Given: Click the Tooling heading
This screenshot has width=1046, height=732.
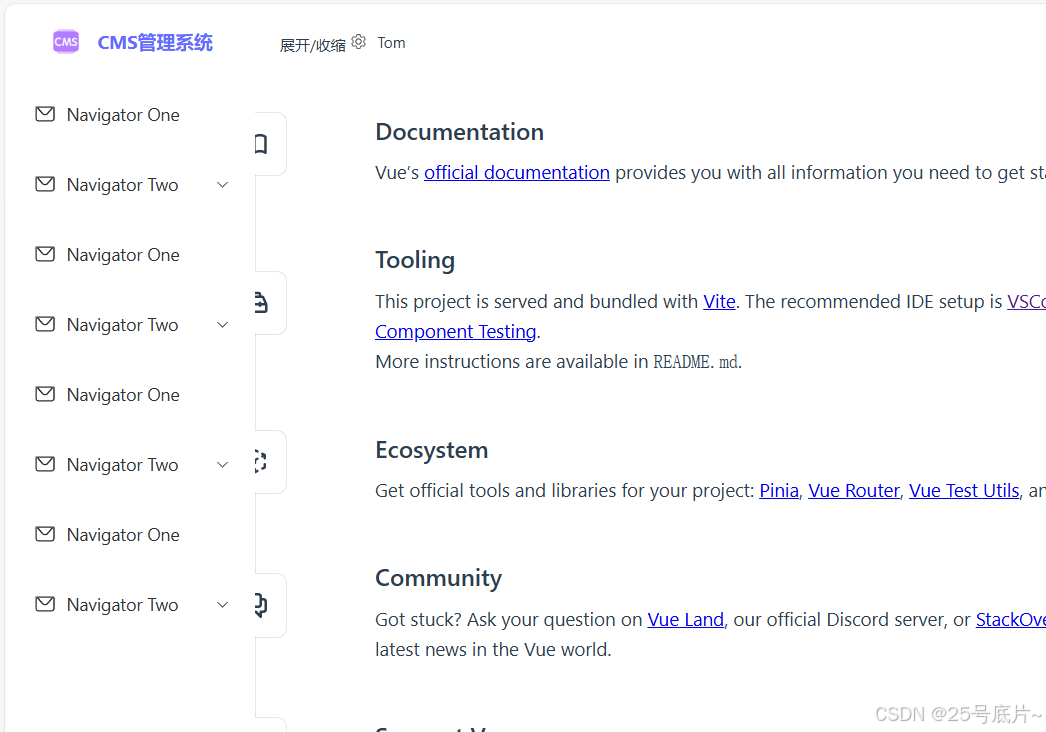Looking at the screenshot, I should pos(415,260).
